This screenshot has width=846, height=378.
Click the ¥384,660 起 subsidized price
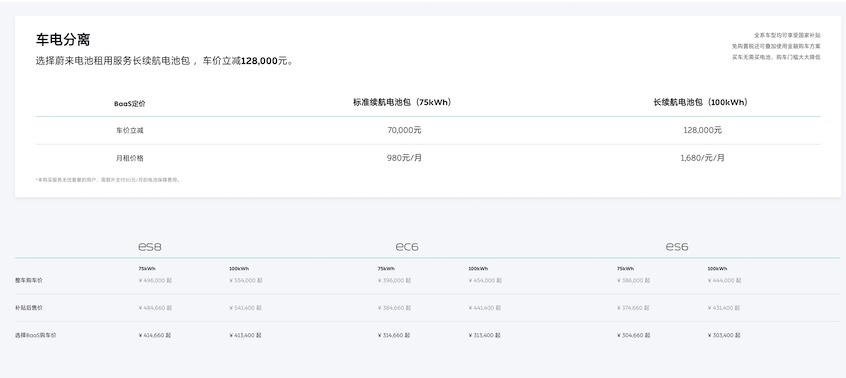tap(394, 308)
